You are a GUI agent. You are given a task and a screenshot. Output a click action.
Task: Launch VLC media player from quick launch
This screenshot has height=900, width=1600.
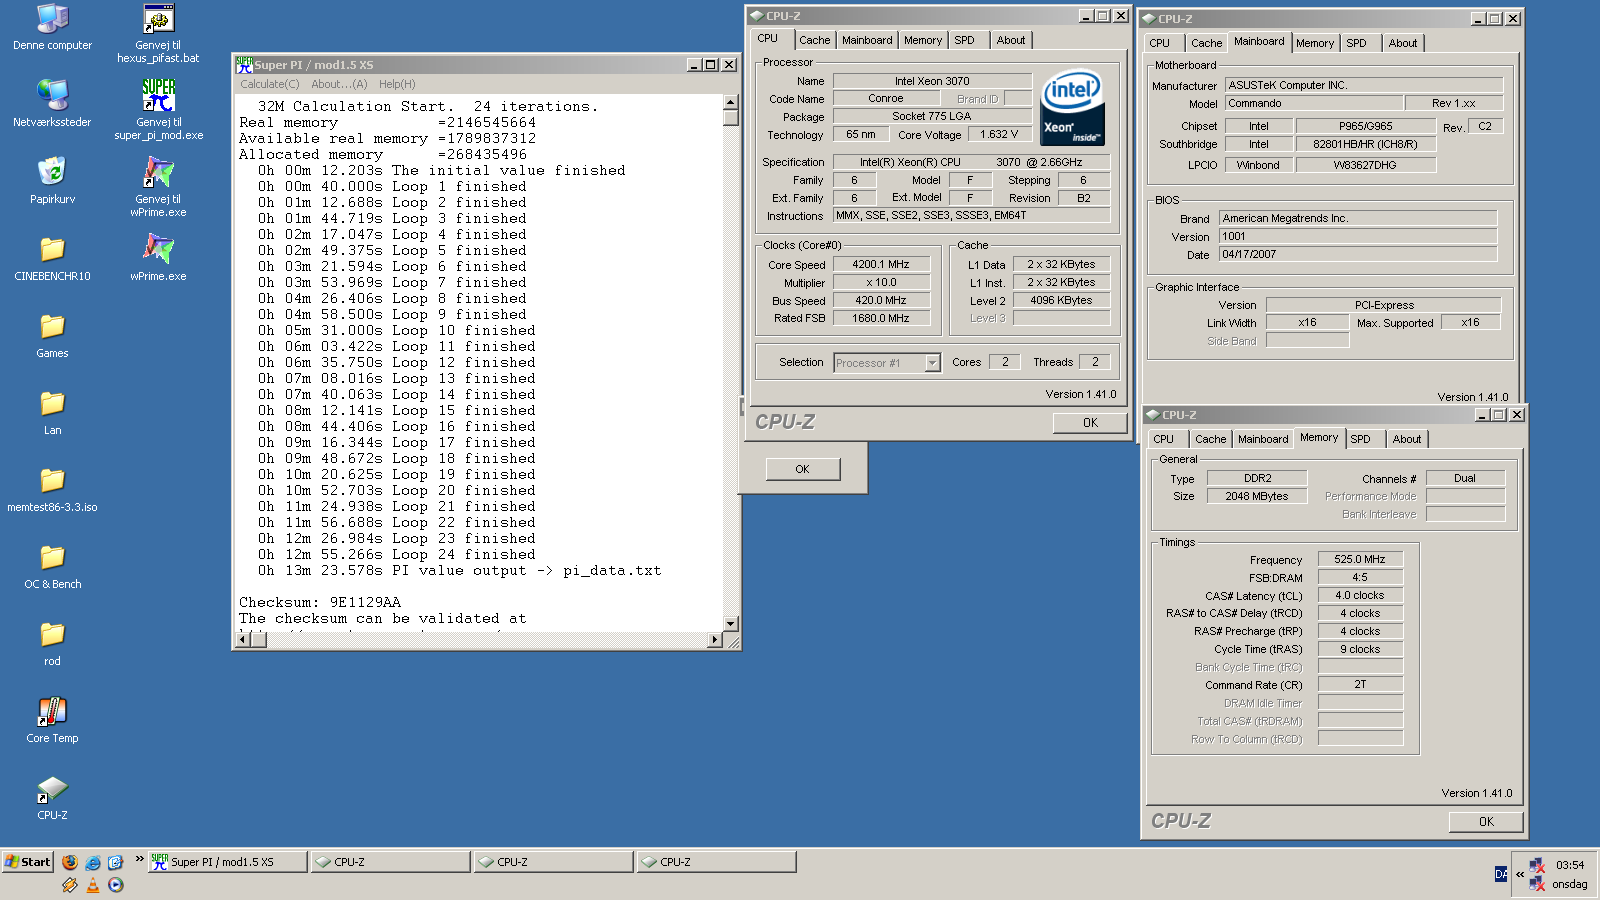coord(93,885)
